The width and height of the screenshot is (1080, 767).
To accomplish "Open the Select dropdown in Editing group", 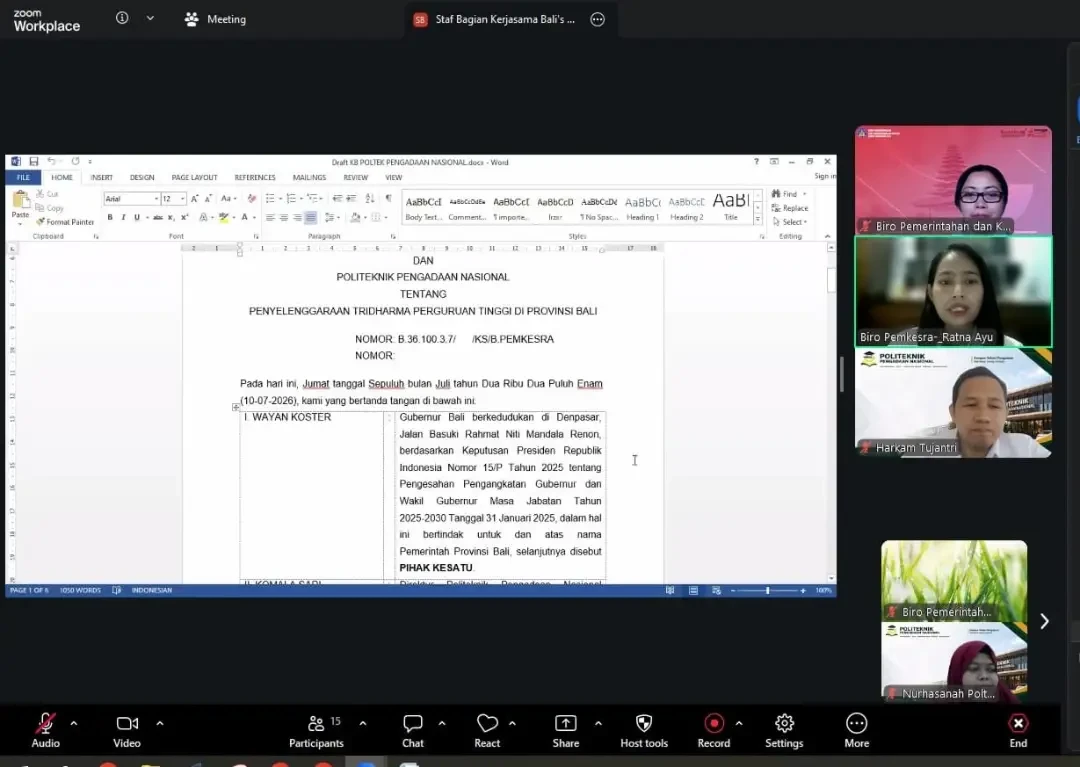I will [x=789, y=222].
